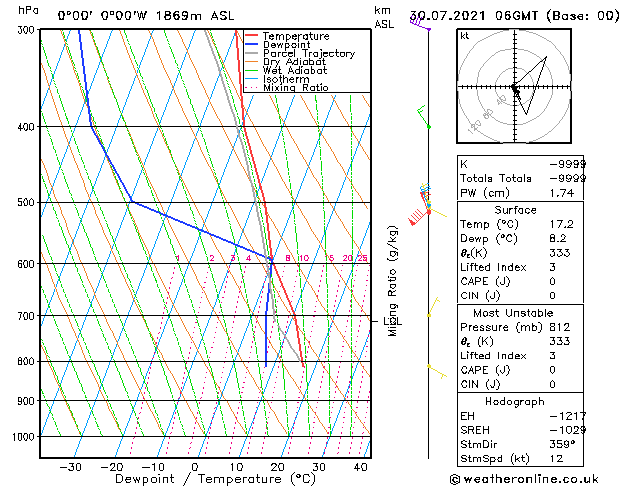The image size is (629, 486).
Task: Click the green wind barb near 400 hPa
Action: (424, 116)
